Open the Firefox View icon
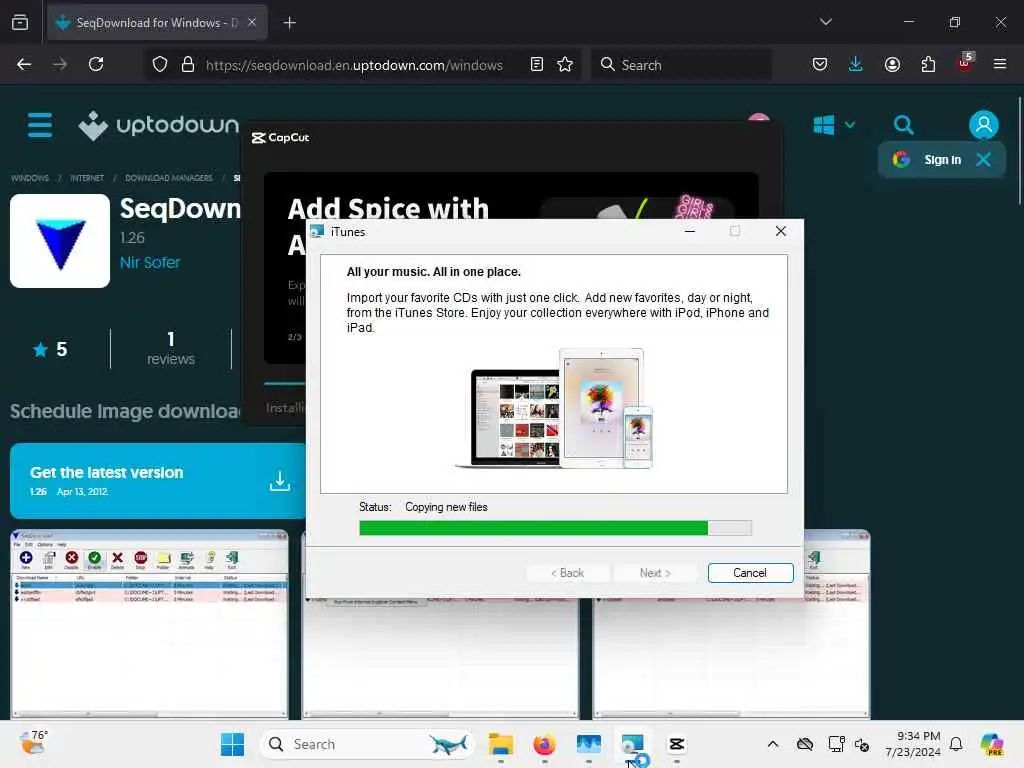 20,22
